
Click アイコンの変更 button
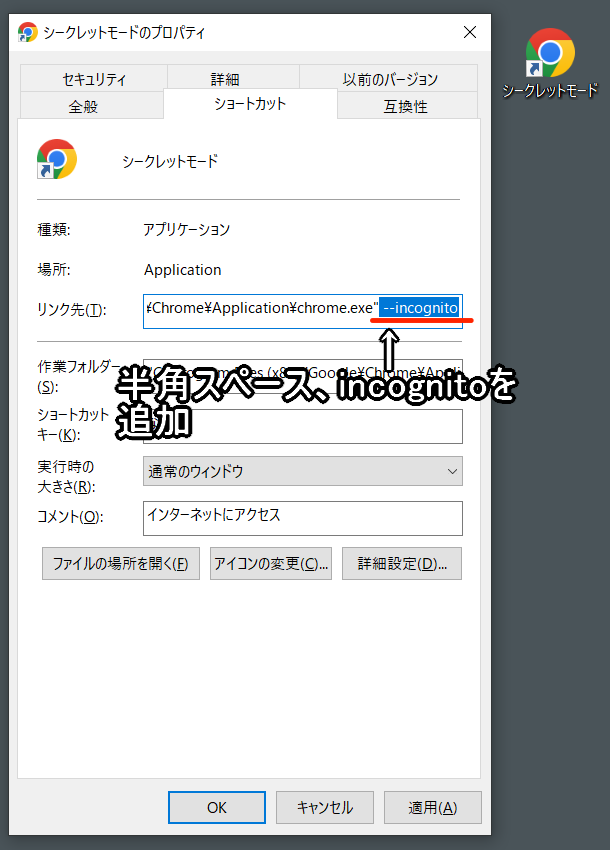pos(271,564)
